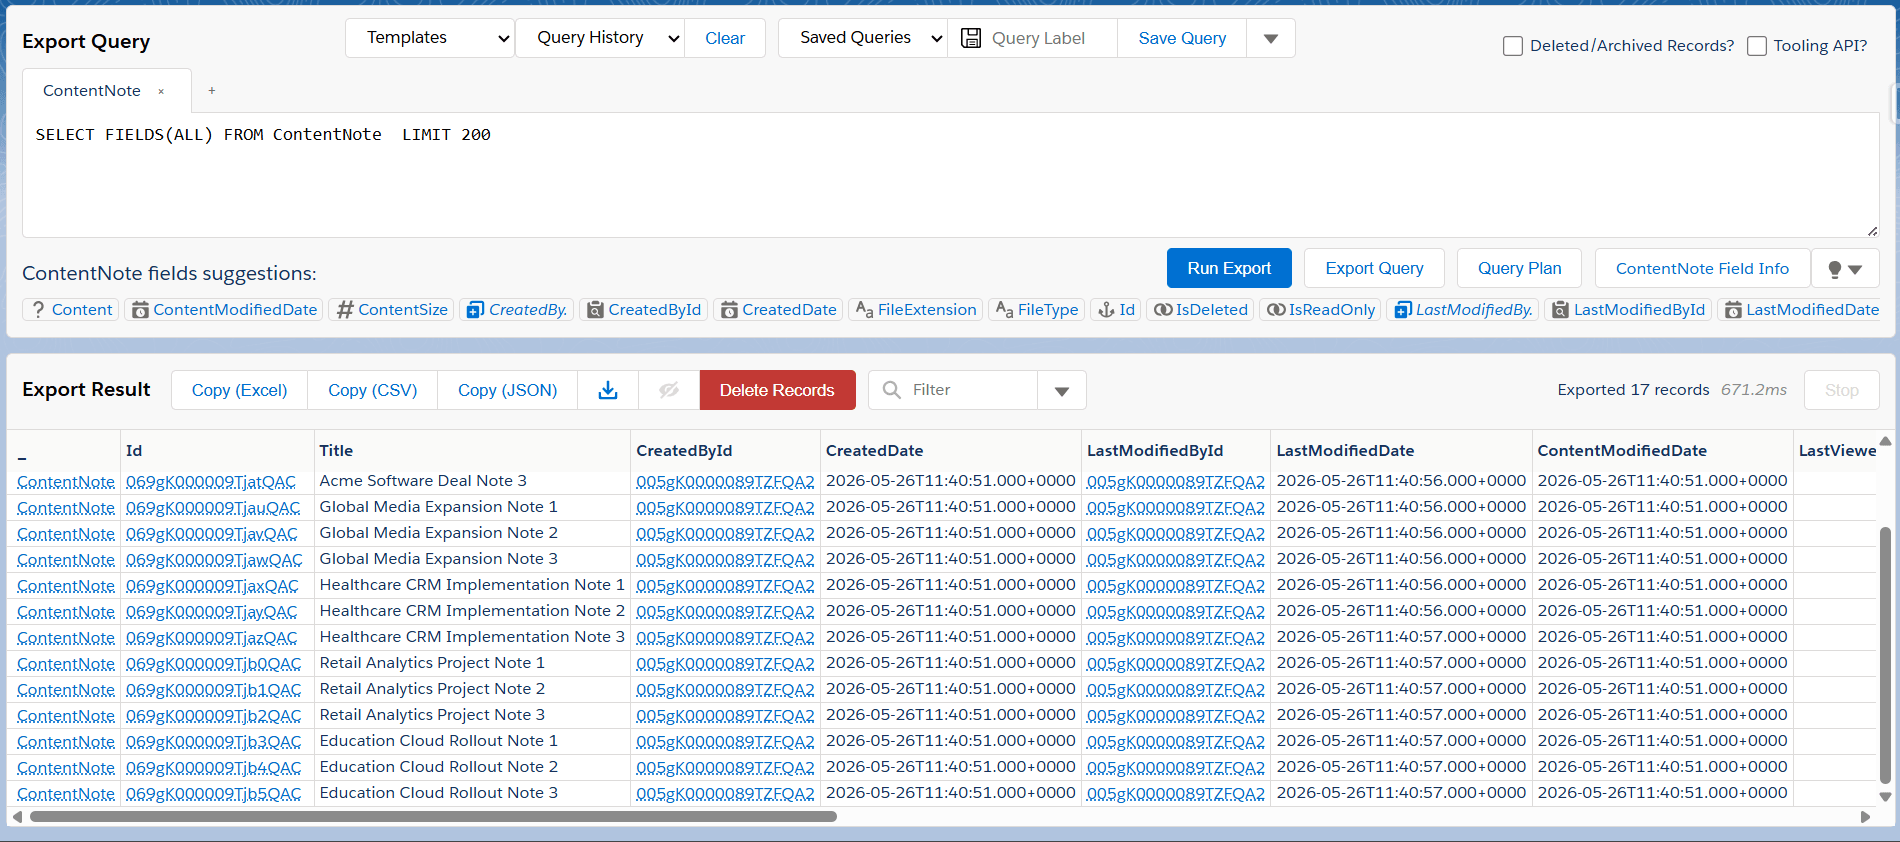This screenshot has width=1900, height=842.
Task: Open ContentNote Field Info
Action: tap(1702, 268)
